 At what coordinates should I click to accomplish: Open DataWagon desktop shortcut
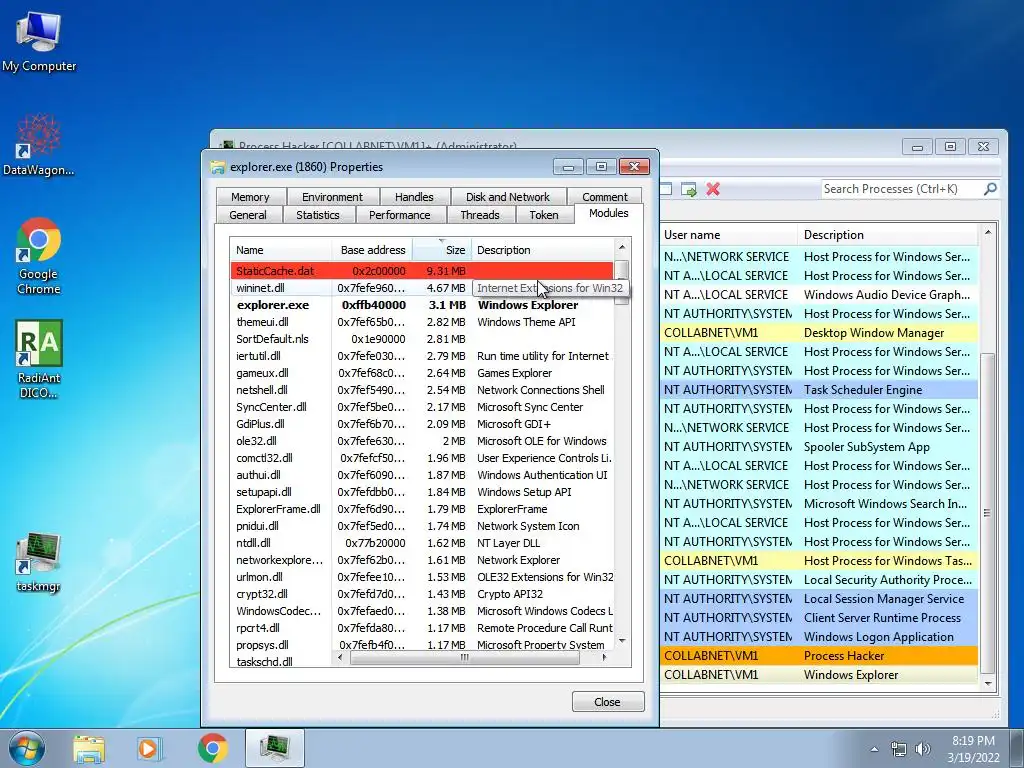pos(39,145)
